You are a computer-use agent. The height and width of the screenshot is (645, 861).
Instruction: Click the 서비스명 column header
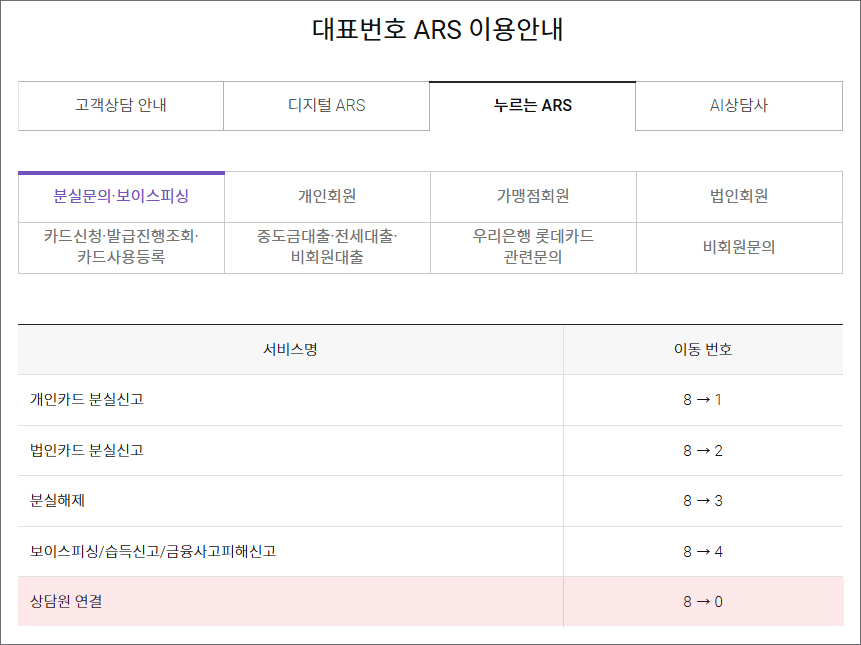point(290,350)
